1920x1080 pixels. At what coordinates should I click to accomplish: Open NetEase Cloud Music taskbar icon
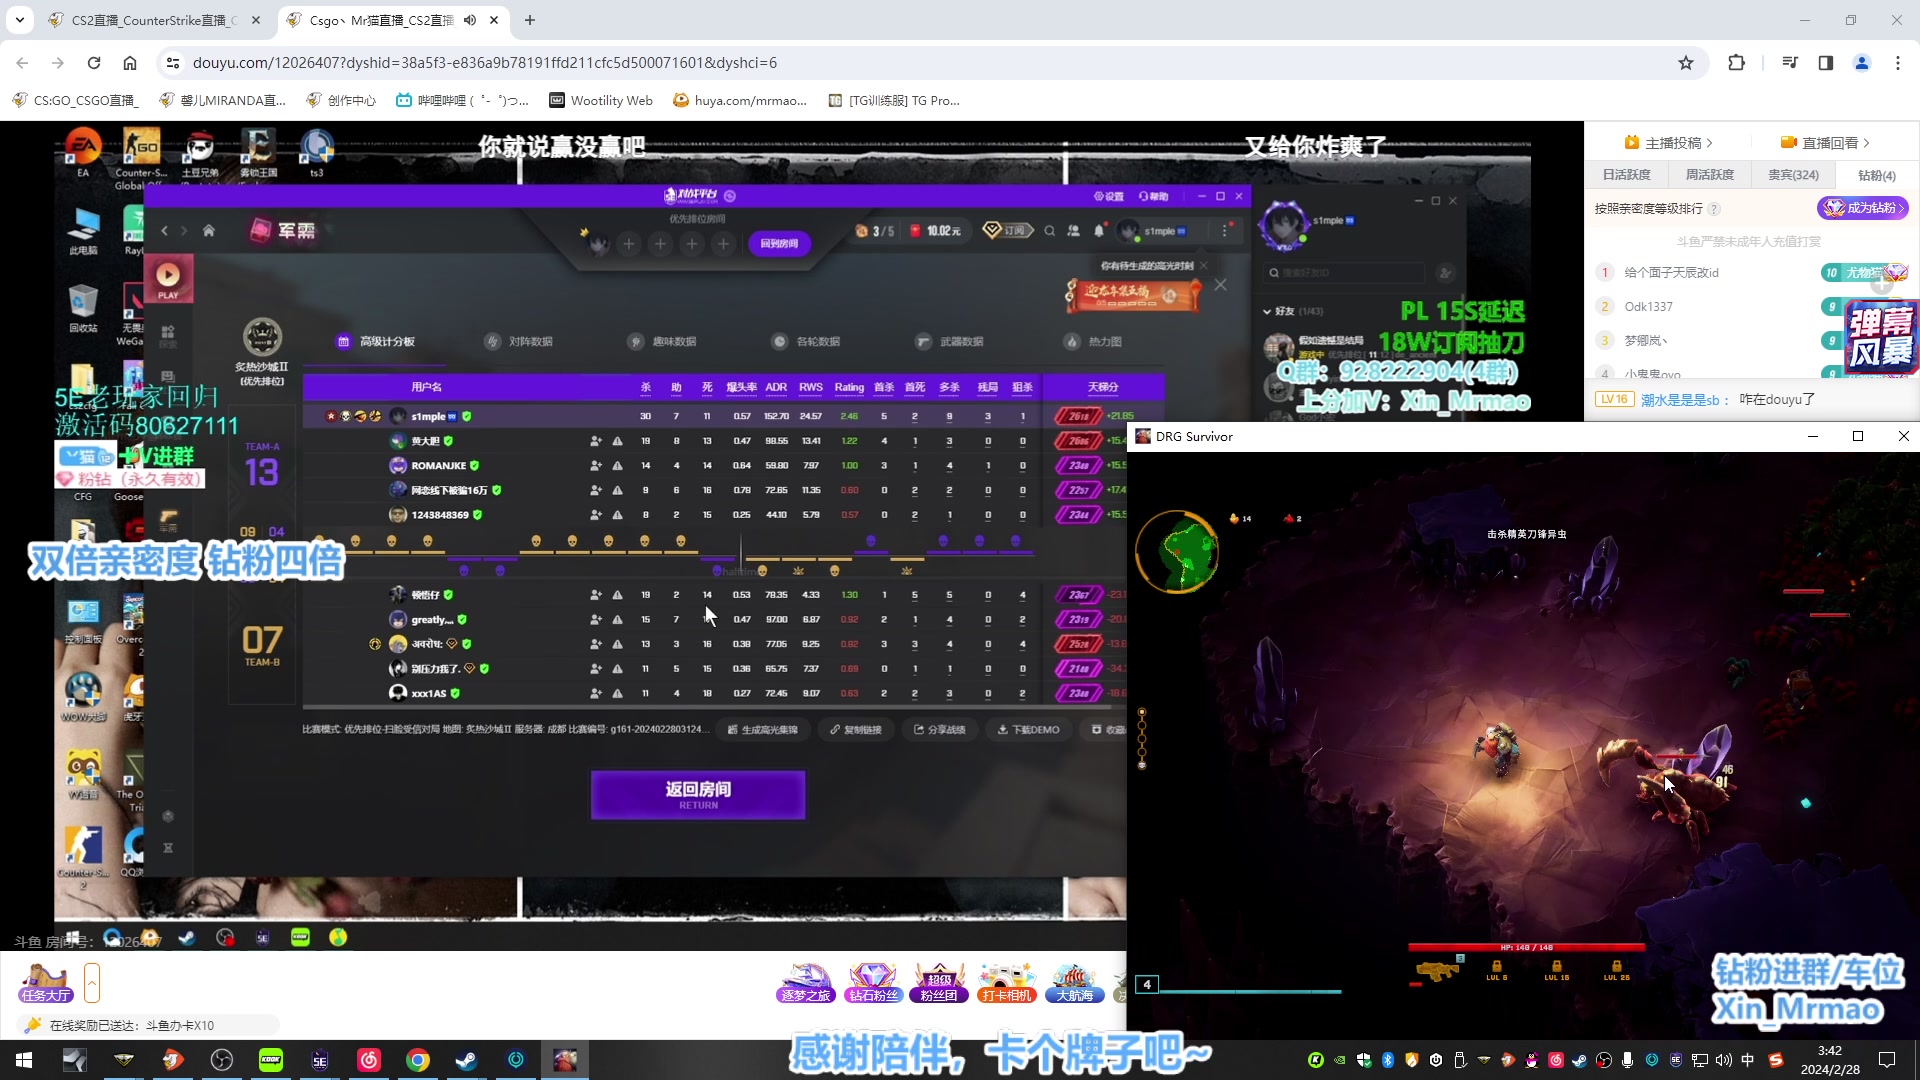pos(369,1060)
